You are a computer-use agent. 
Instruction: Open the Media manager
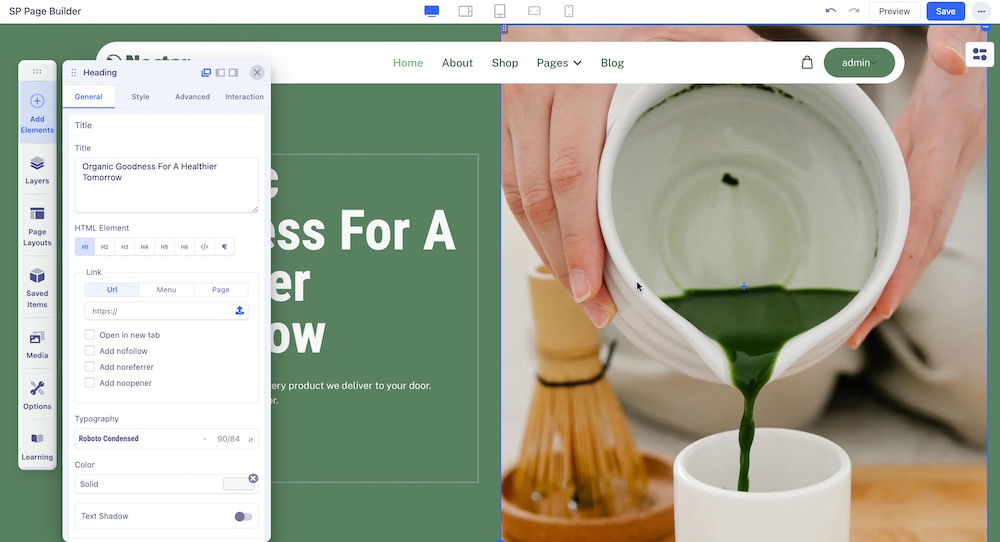(x=37, y=344)
